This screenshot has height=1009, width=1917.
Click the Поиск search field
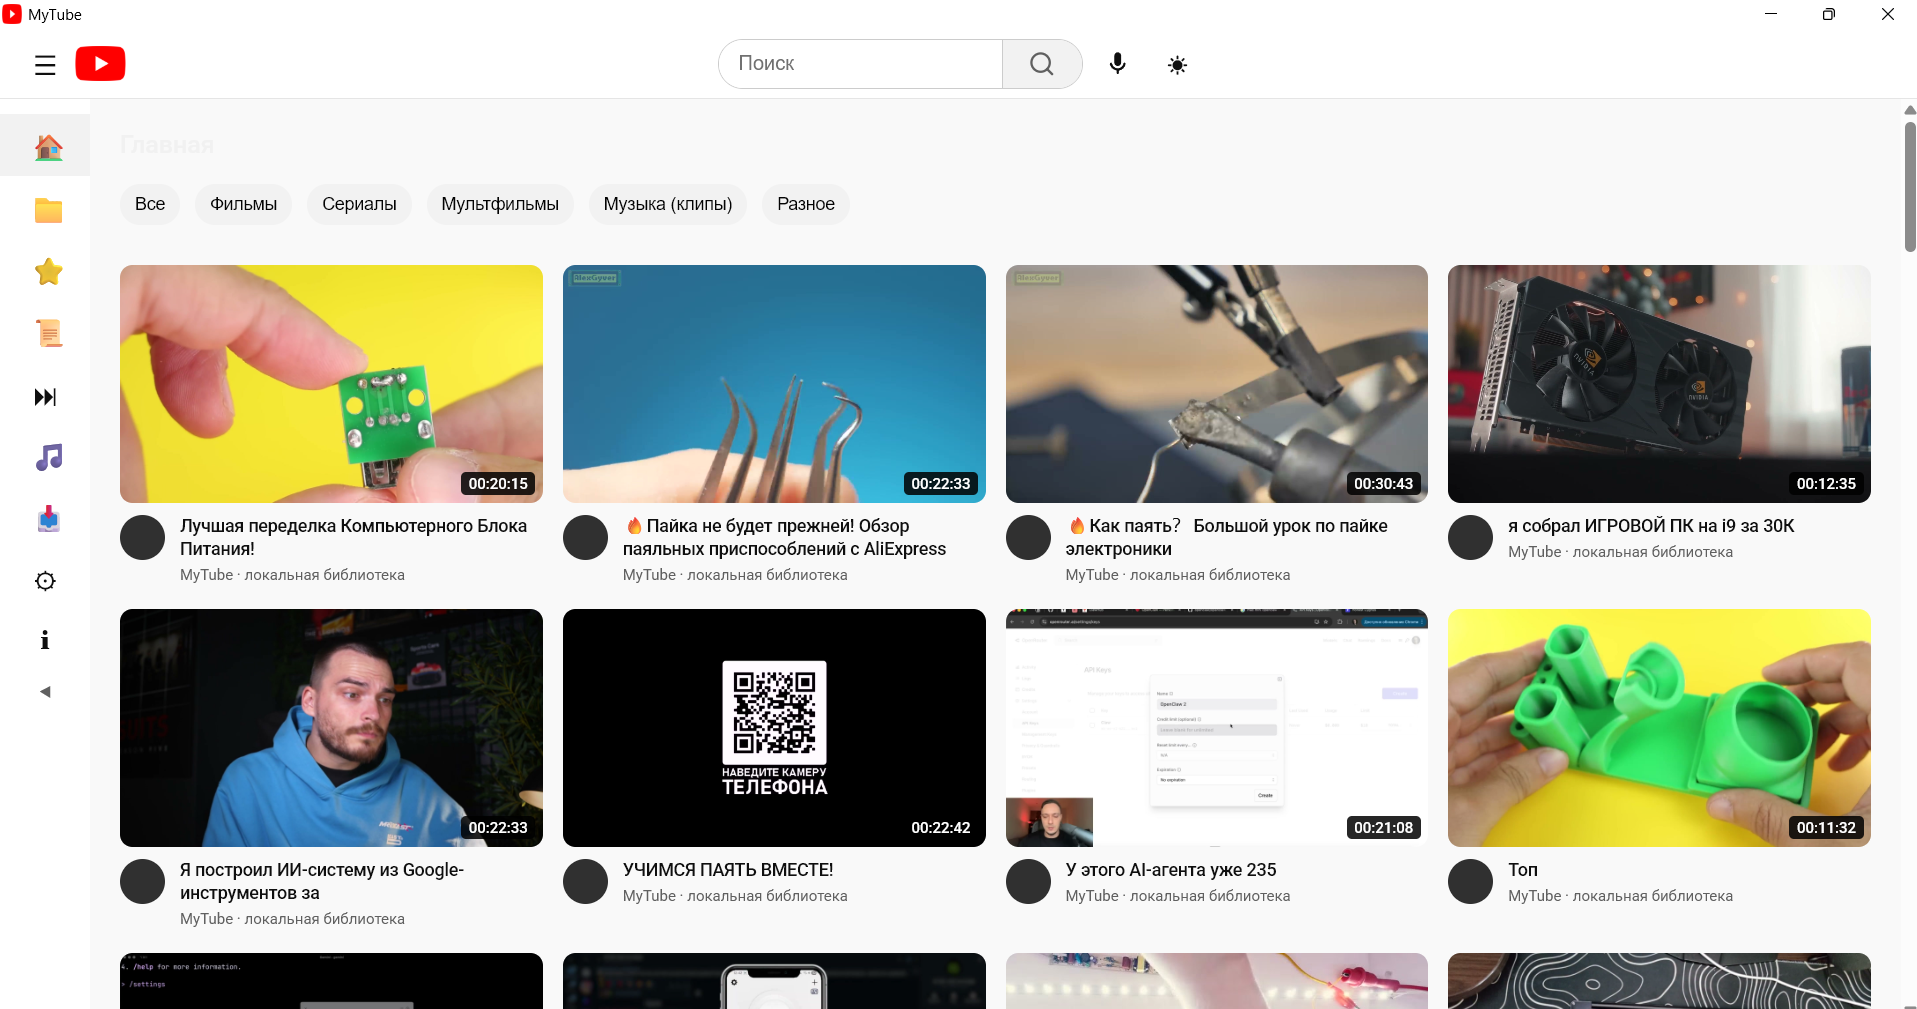coord(861,64)
